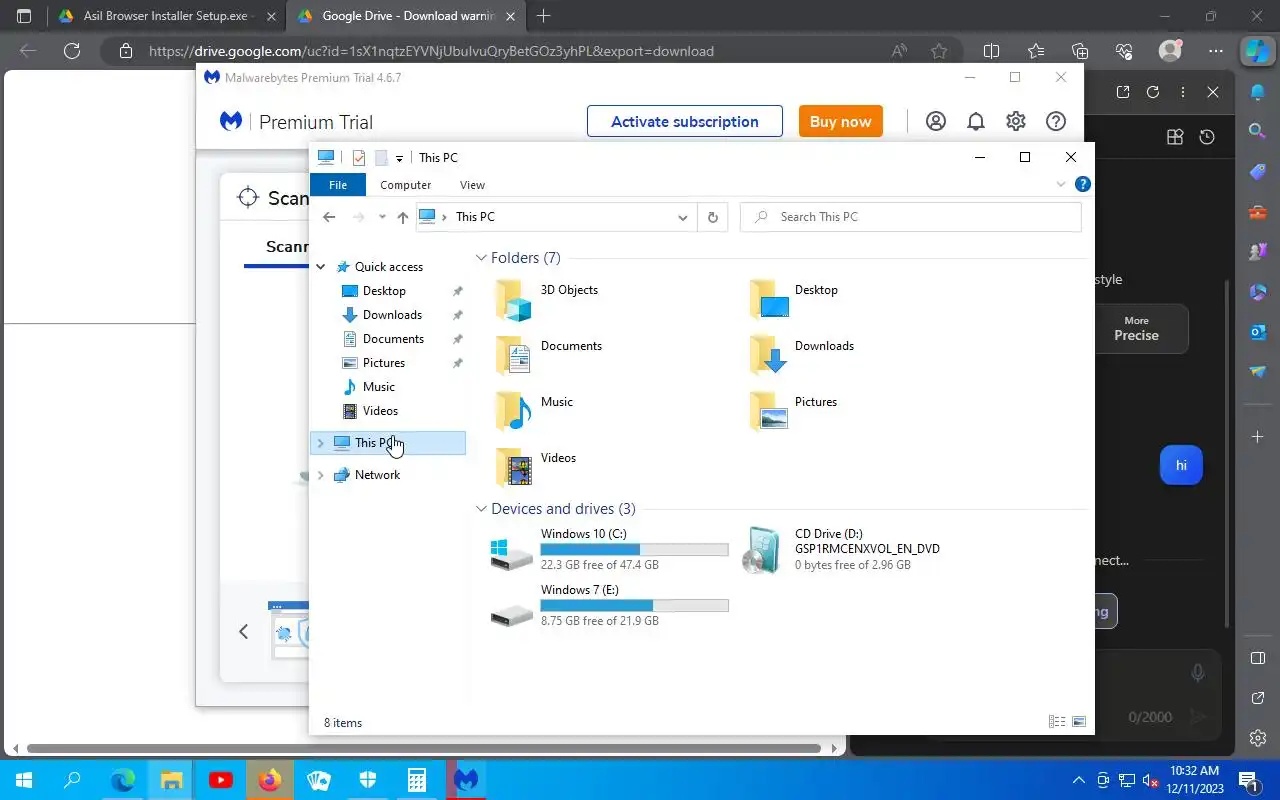
Task: Open Microsoft Edge from the taskbar
Action: [123, 780]
